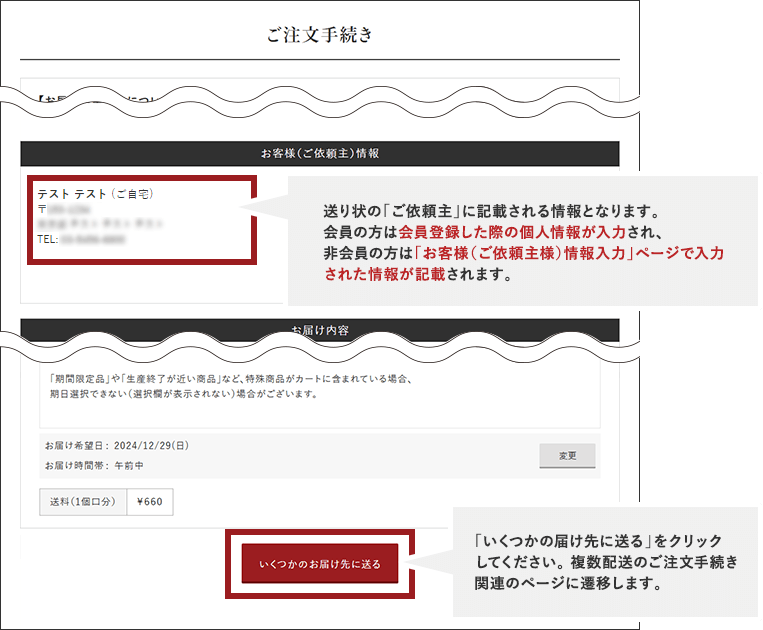
Task: Click red text 会員登録した際の個人情報が入力
Action: coord(489,233)
